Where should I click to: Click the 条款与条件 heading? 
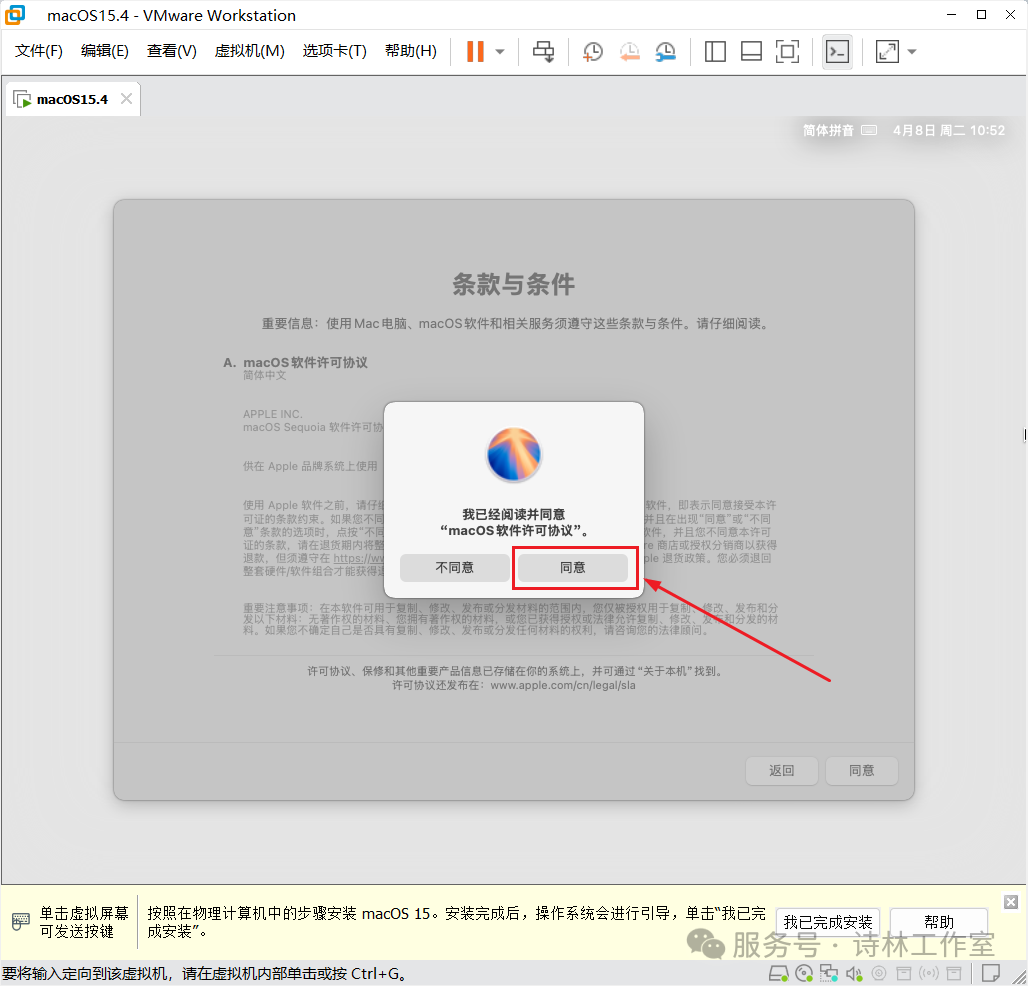[x=513, y=285]
